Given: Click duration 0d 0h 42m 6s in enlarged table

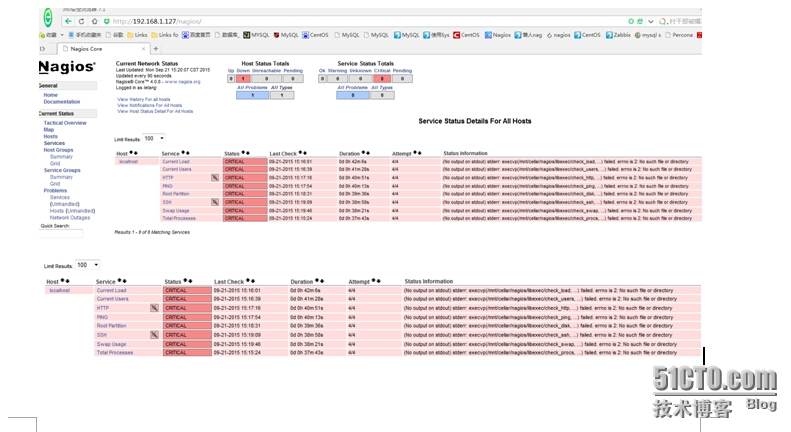Looking at the screenshot, I should 305,291.
